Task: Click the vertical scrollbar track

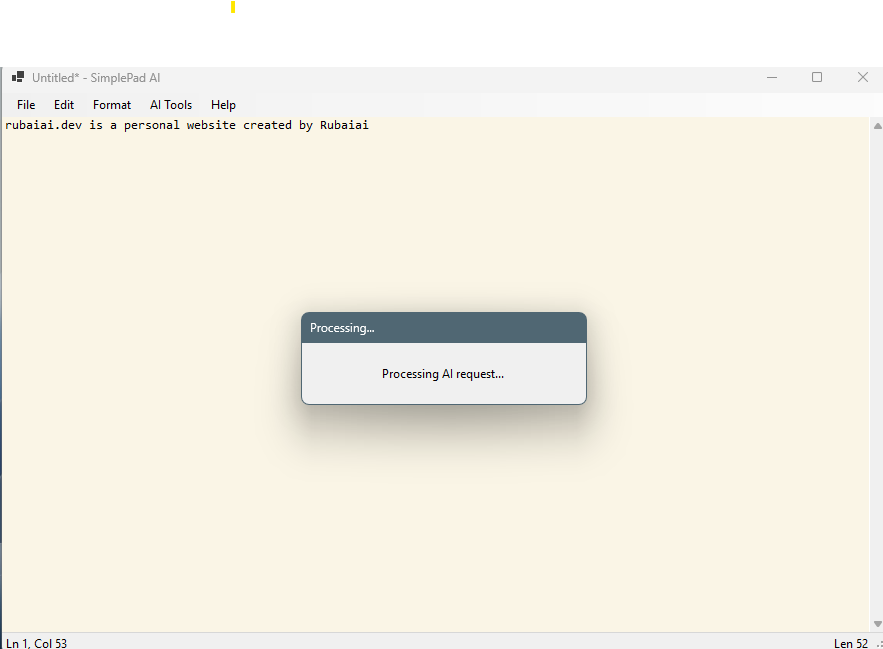Action: click(x=877, y=375)
